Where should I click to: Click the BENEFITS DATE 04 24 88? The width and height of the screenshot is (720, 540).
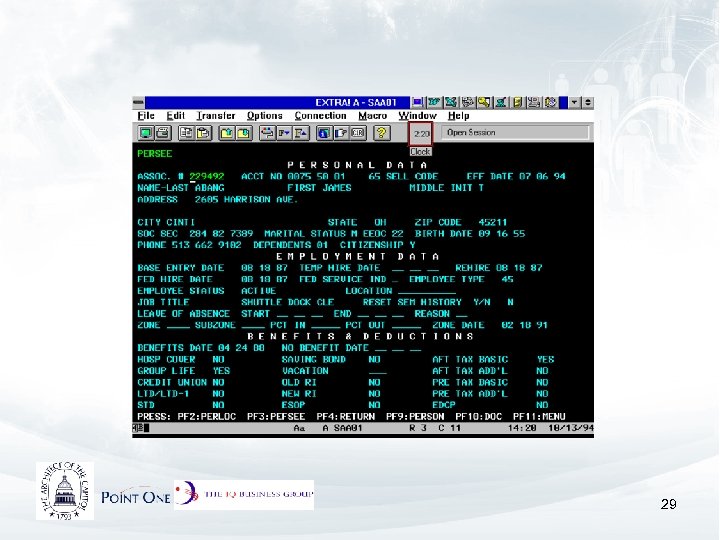[x=242, y=348]
